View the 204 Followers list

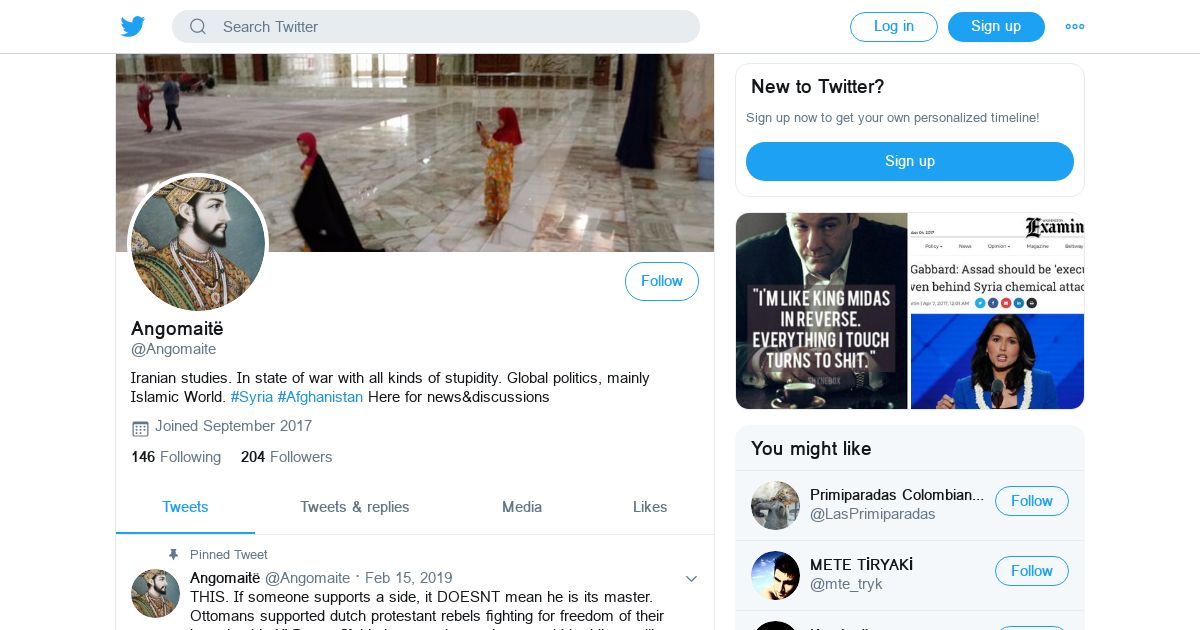pyautogui.click(x=286, y=457)
